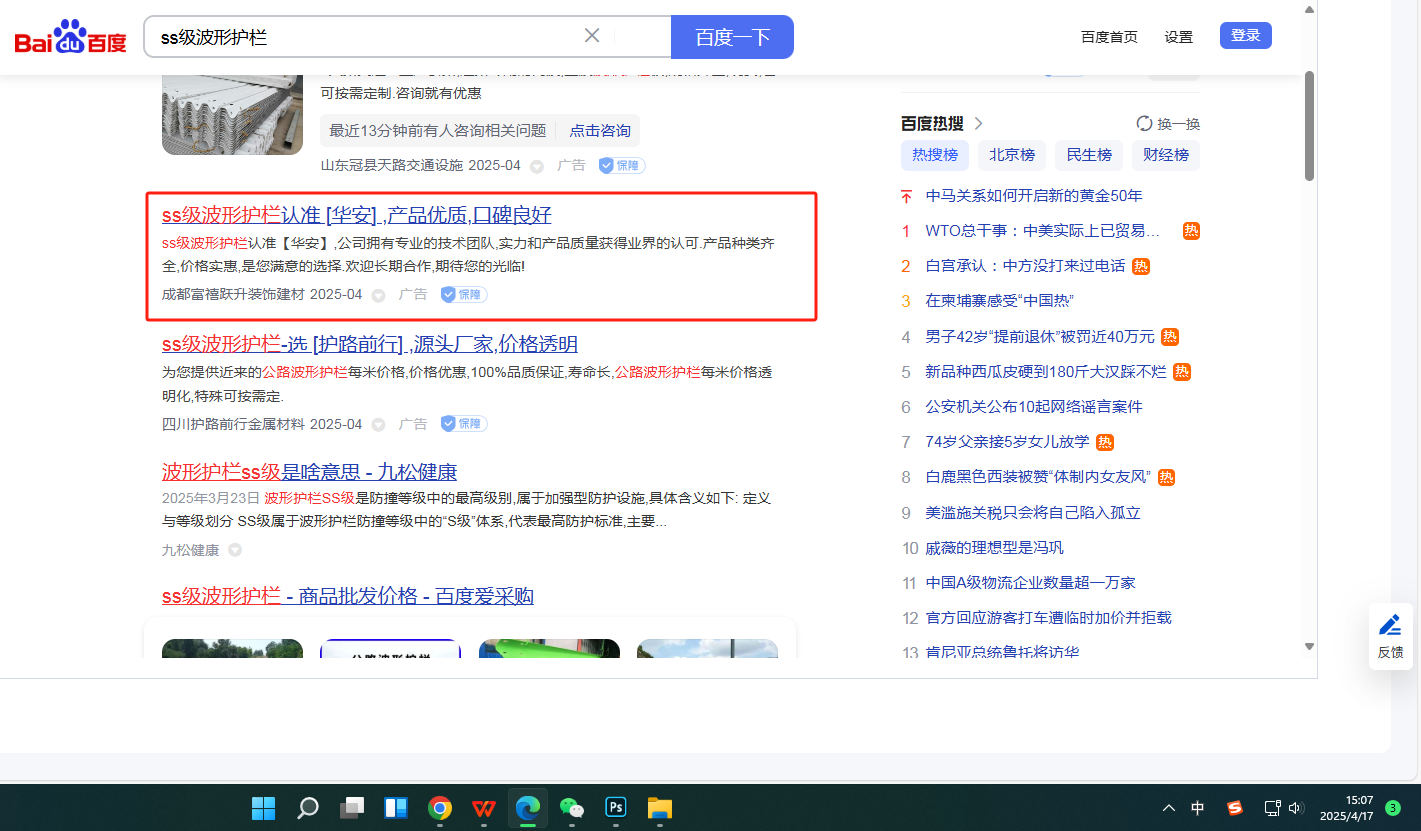Expand dropdown arrow next to 九松健康
The height and width of the screenshot is (831, 1421).
point(235,550)
